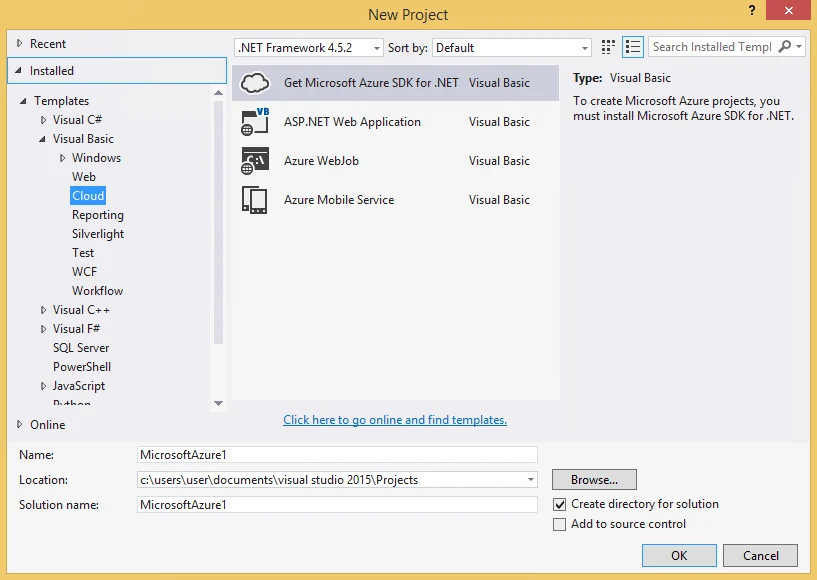Click the search magnifier icon

(x=784, y=47)
